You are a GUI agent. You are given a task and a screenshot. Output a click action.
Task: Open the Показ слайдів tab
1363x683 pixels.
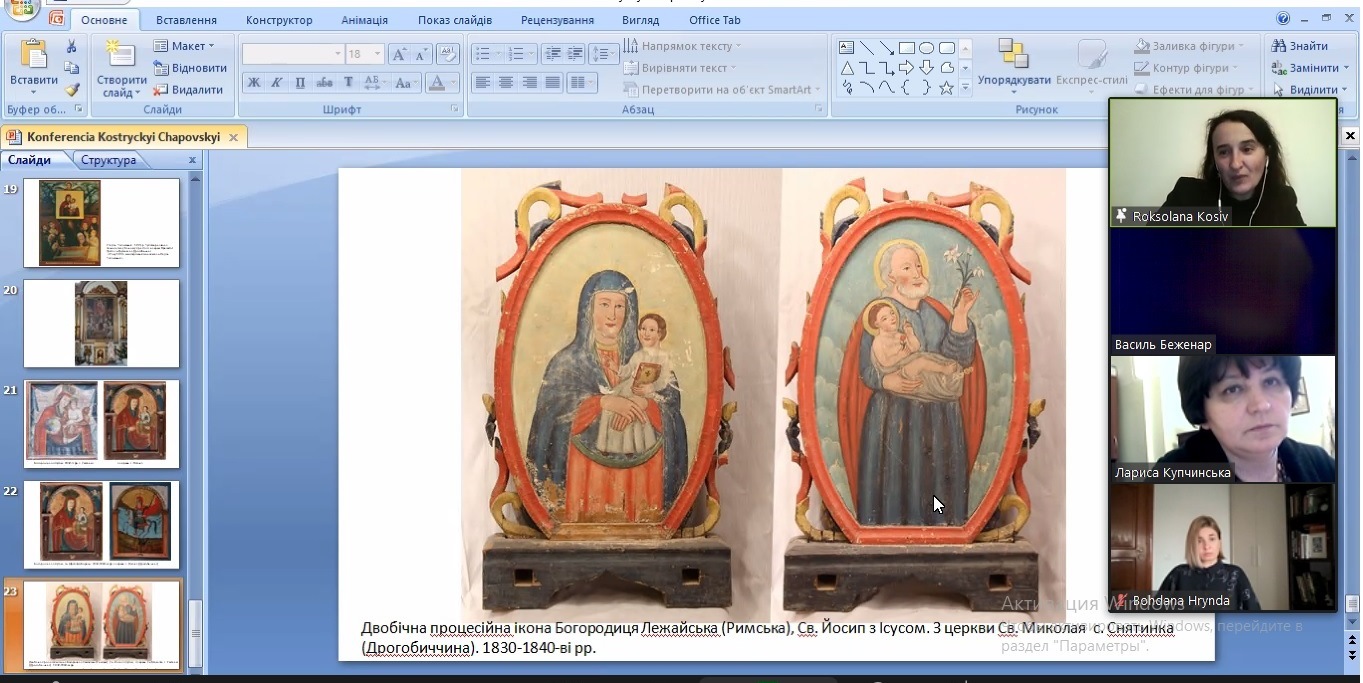pyautogui.click(x=455, y=20)
